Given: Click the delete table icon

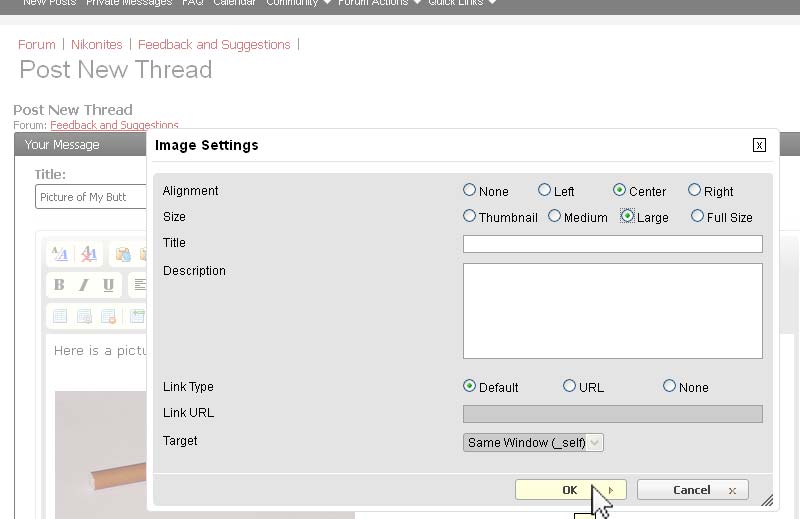Looking at the screenshot, I should [108, 316].
